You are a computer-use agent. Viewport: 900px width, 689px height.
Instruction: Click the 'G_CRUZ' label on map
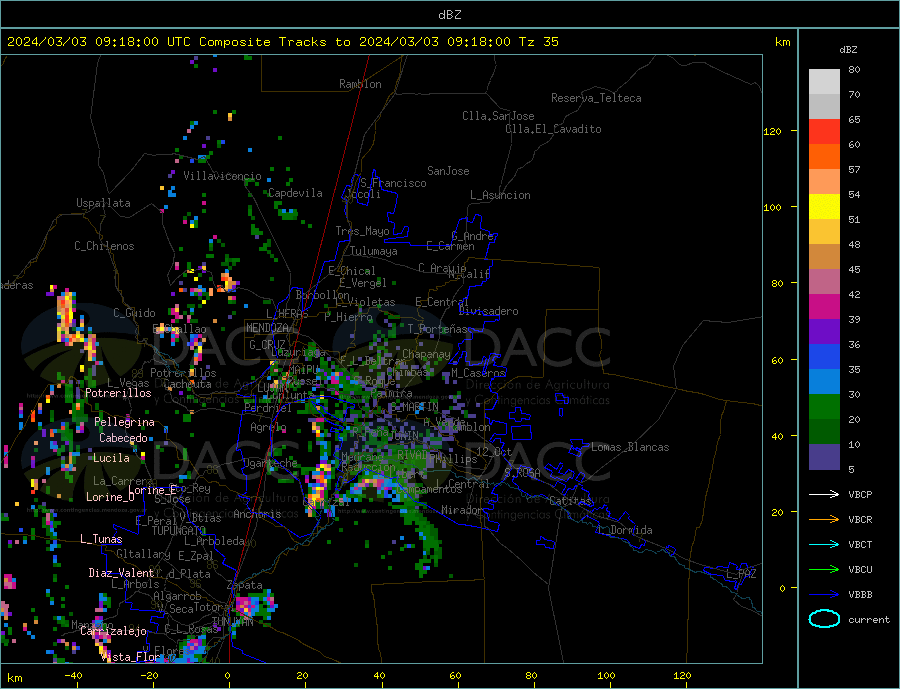[x=267, y=344]
